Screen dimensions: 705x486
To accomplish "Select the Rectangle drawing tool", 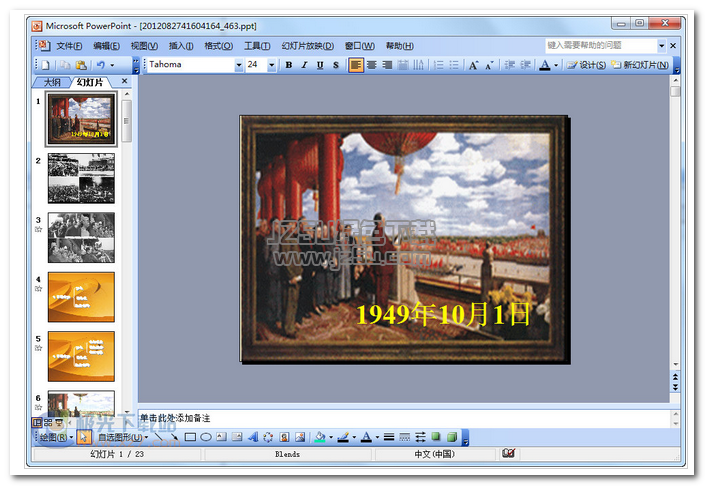I will coord(190,437).
